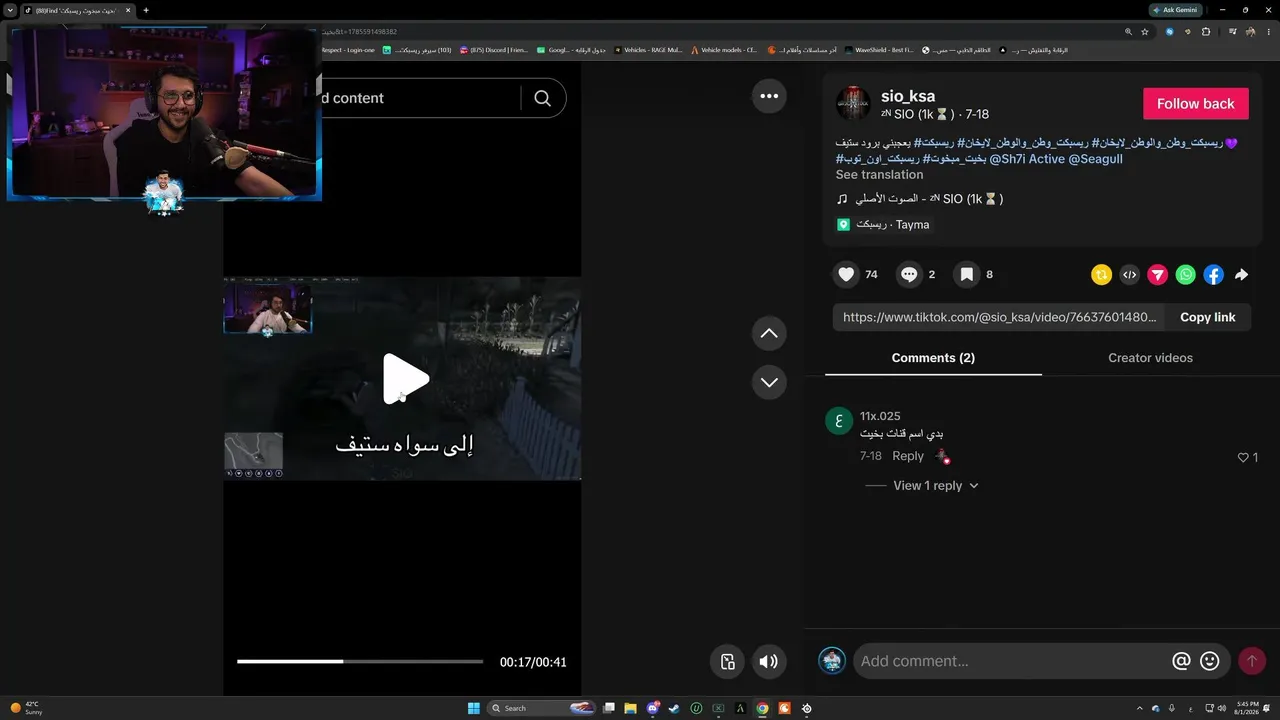Like the video with the heart icon

pos(847,275)
